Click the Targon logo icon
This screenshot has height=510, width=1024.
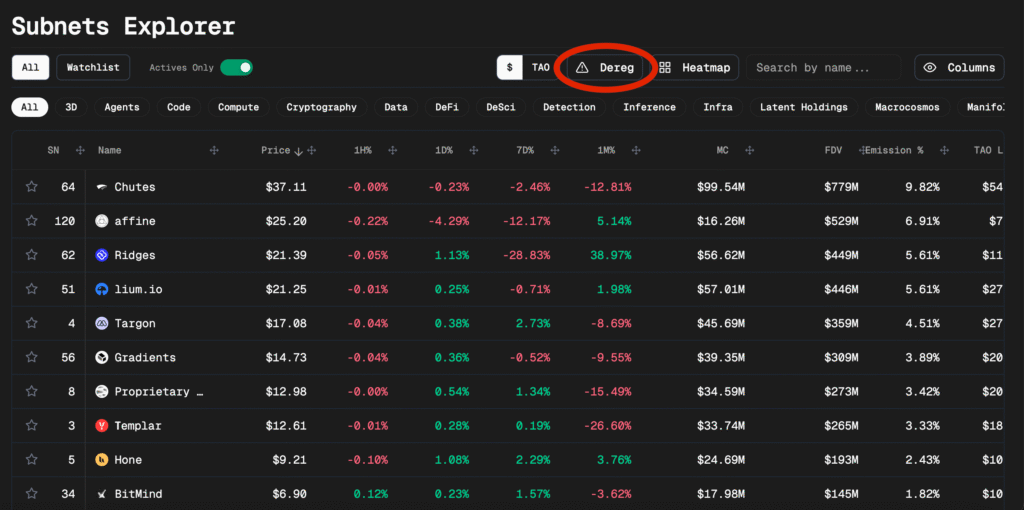pos(101,323)
